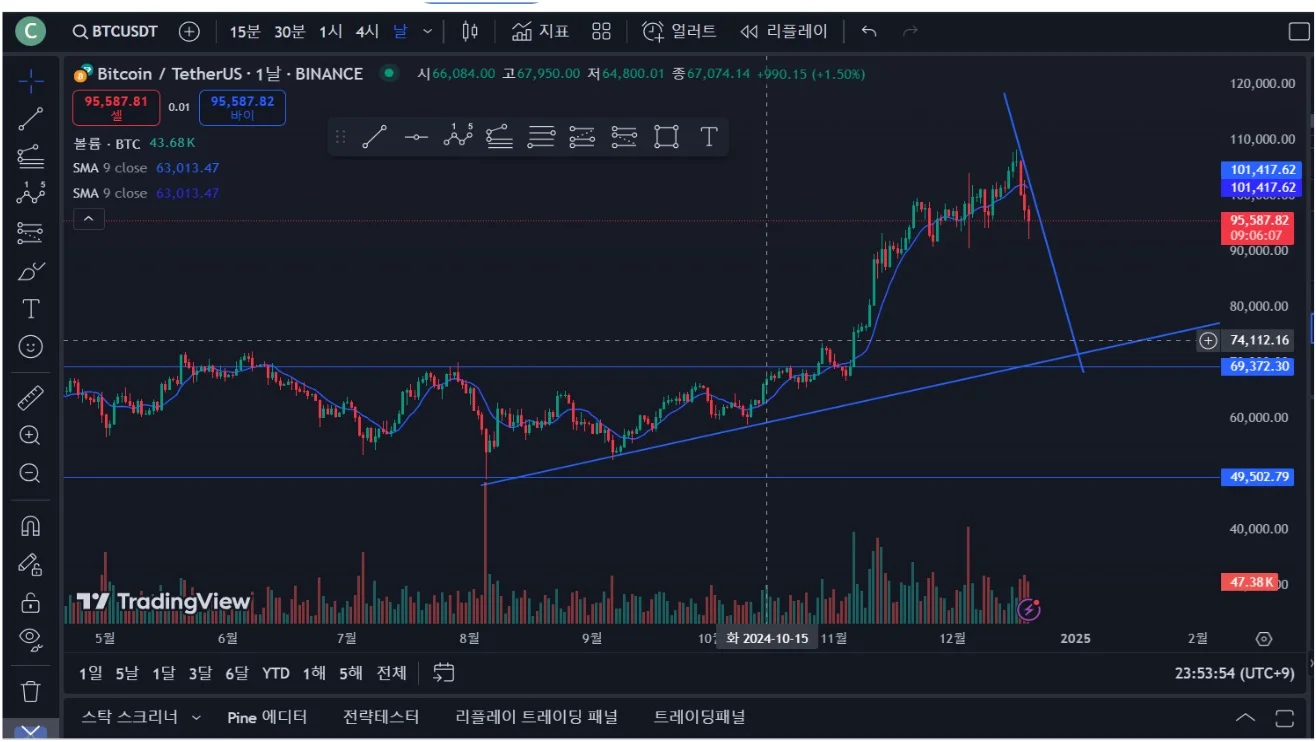This screenshot has width=1316, height=742.
Task: Switch to the 15분 timeframe
Action: [245, 32]
